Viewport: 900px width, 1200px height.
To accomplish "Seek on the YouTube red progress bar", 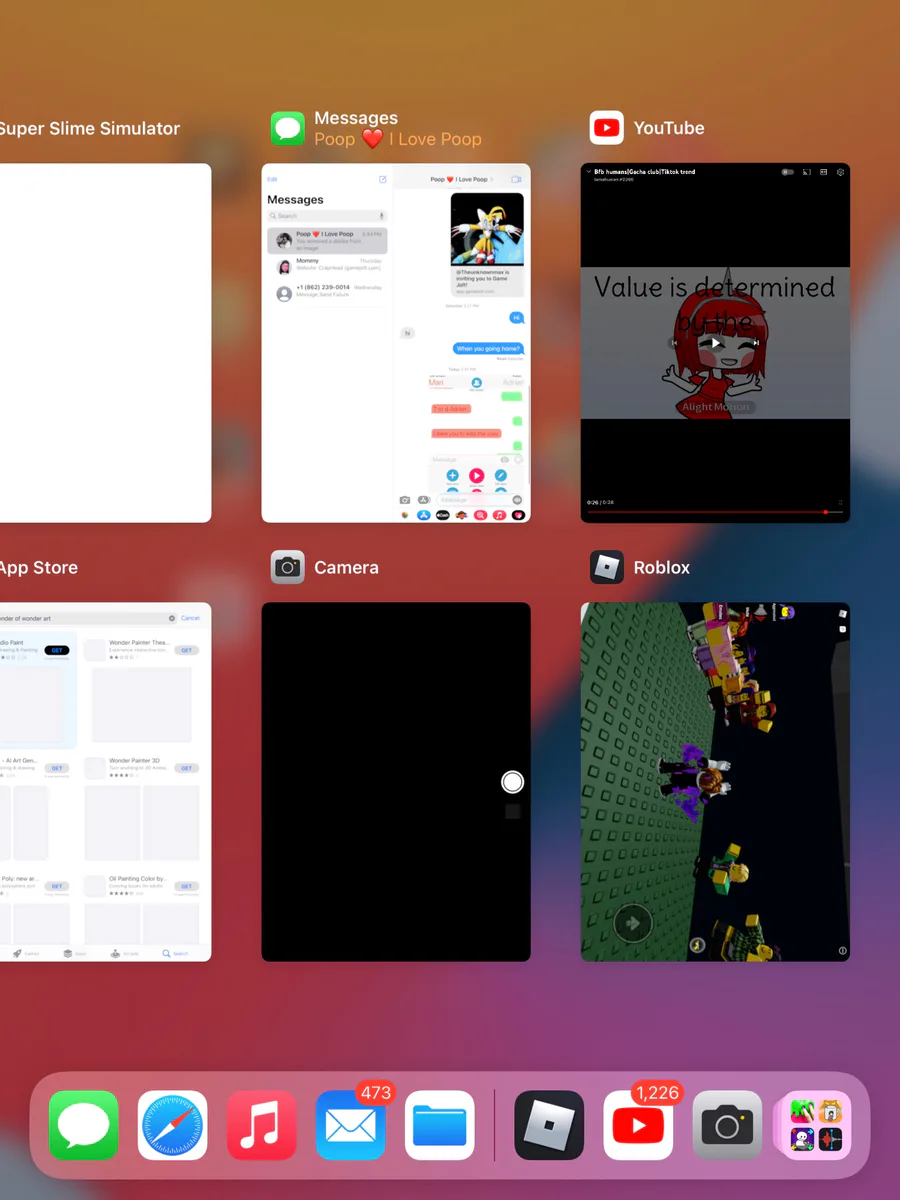I will (x=715, y=512).
